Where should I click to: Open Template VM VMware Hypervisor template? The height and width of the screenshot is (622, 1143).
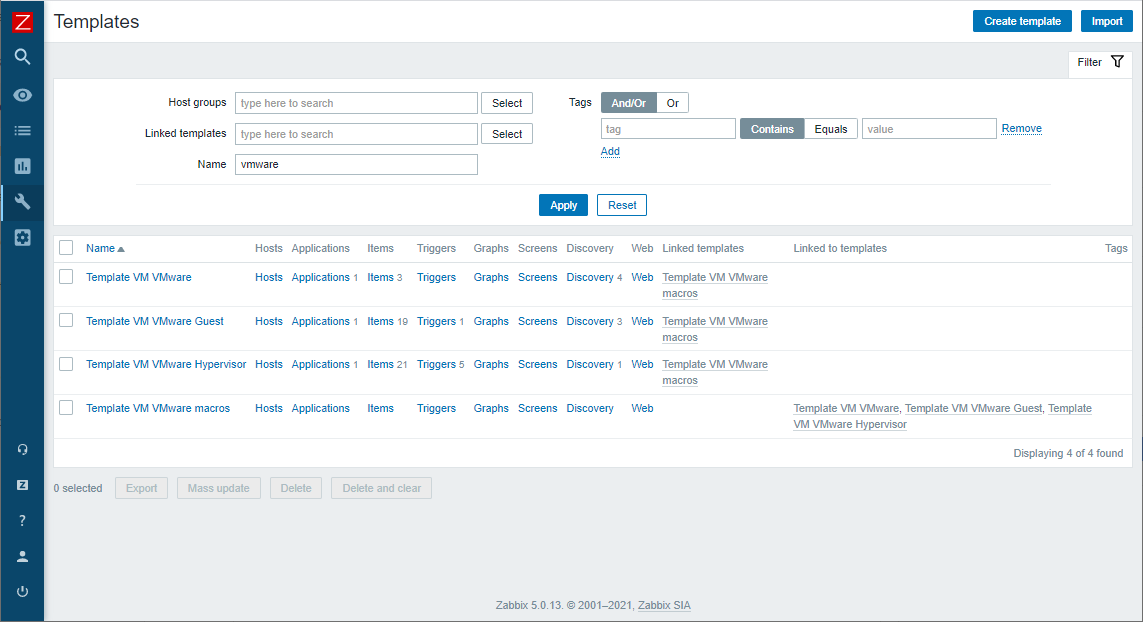click(x=166, y=364)
